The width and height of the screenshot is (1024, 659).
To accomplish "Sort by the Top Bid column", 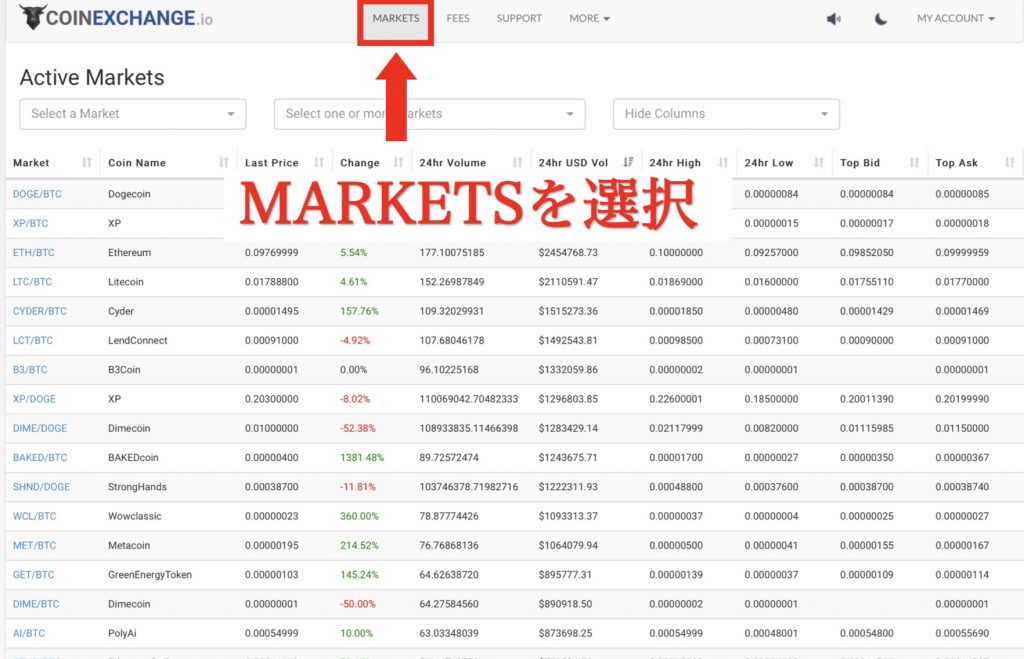I will [x=879, y=163].
